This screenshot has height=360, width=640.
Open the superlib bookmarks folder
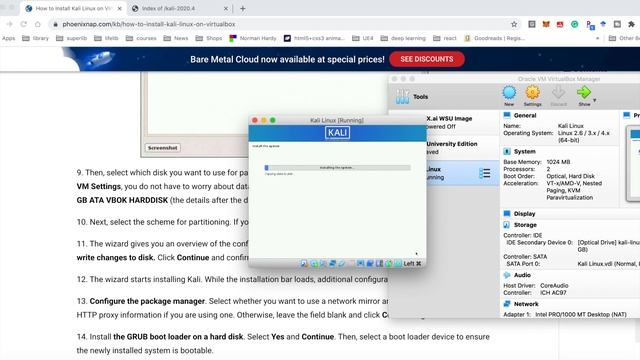pos(72,38)
